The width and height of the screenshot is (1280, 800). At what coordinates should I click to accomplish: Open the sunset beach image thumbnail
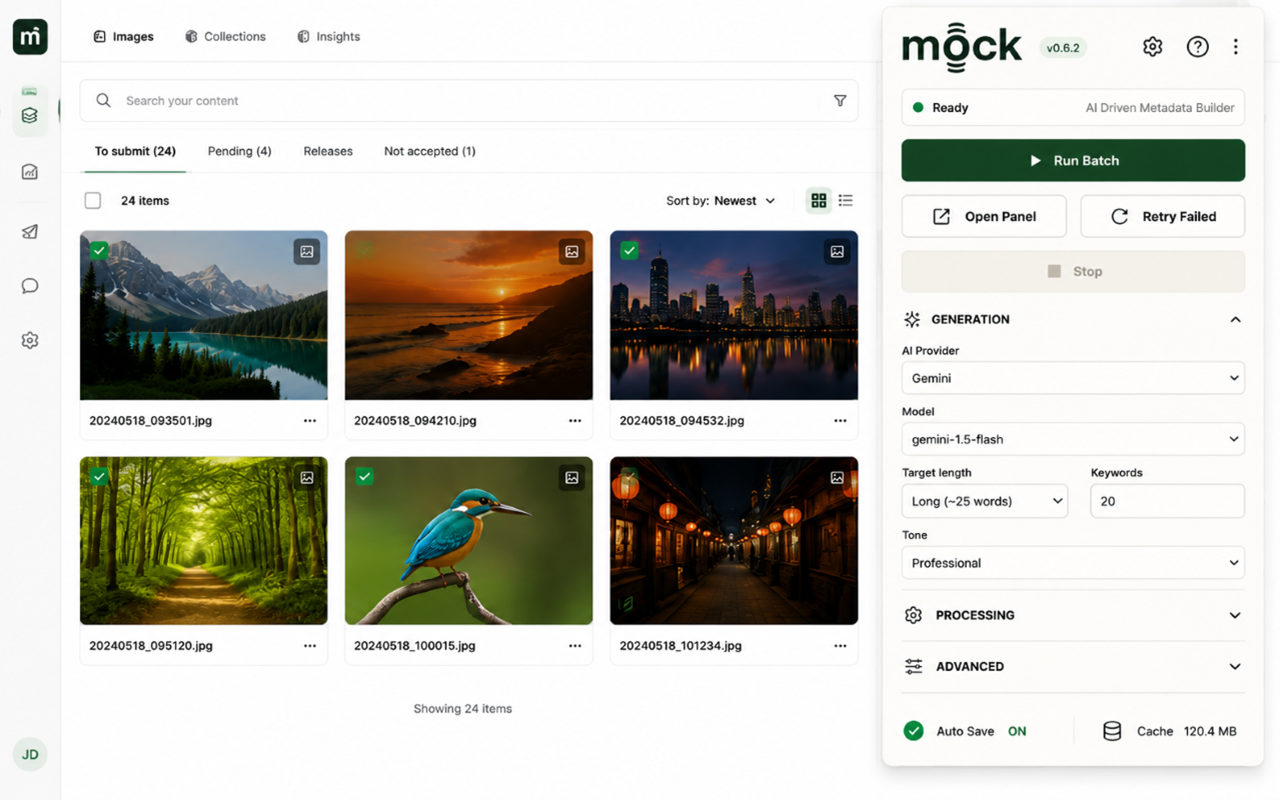(469, 316)
